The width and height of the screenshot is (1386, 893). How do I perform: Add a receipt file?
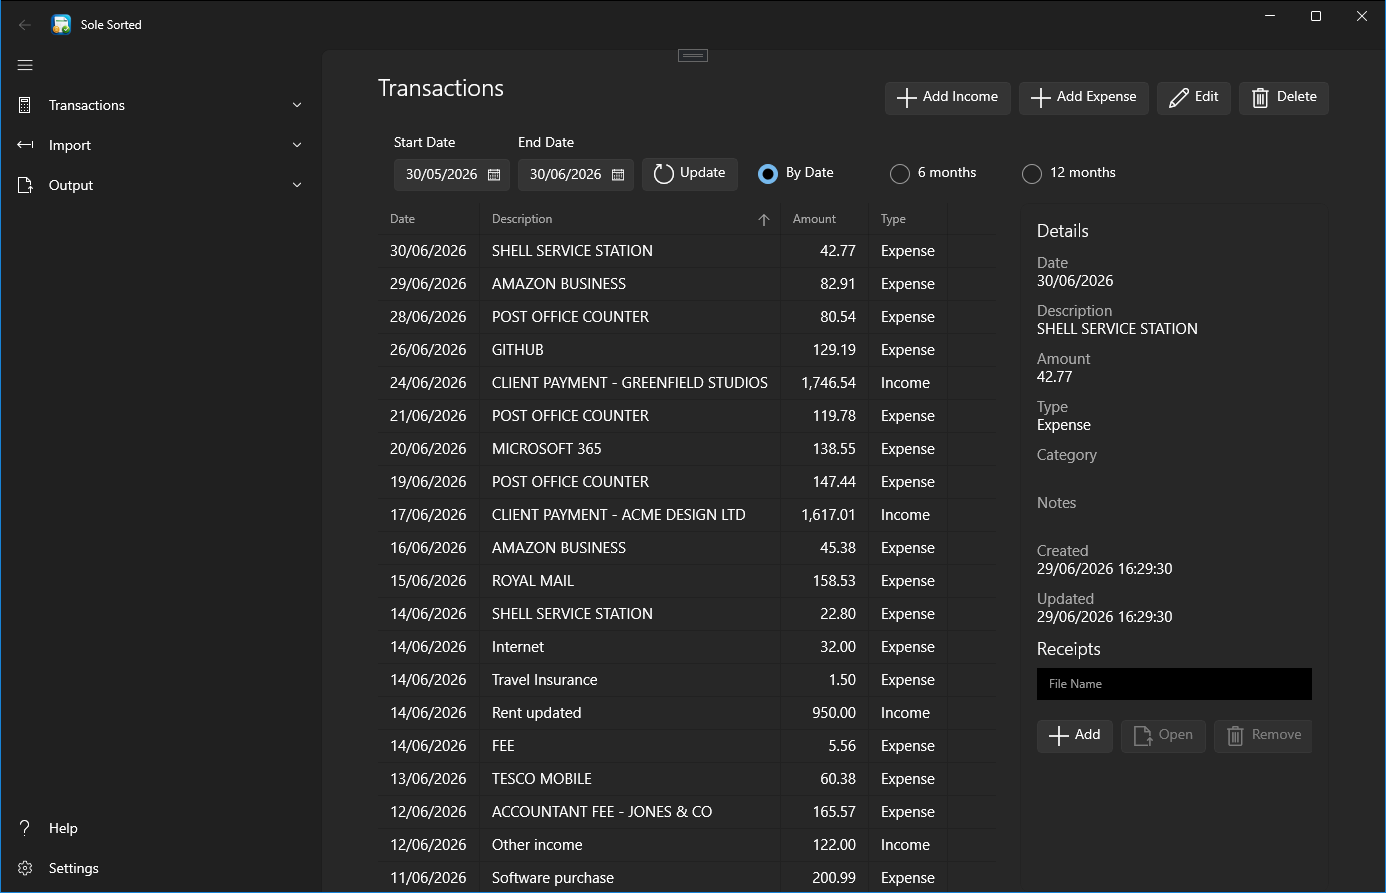[1075, 735]
